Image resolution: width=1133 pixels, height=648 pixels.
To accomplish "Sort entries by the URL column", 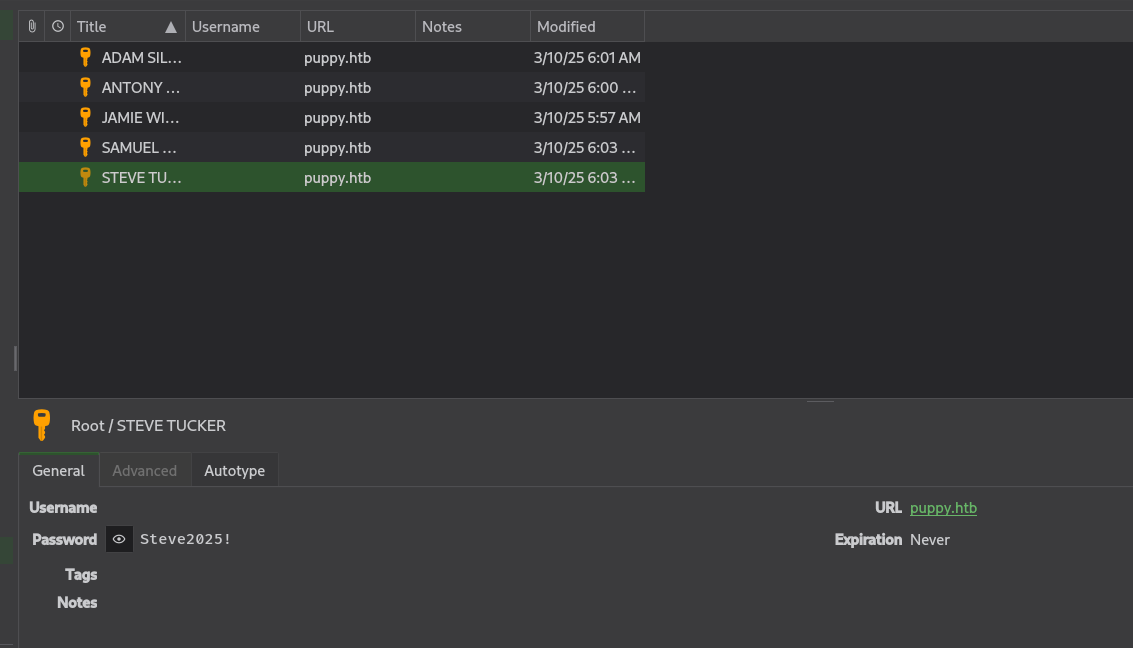I will click(x=358, y=27).
